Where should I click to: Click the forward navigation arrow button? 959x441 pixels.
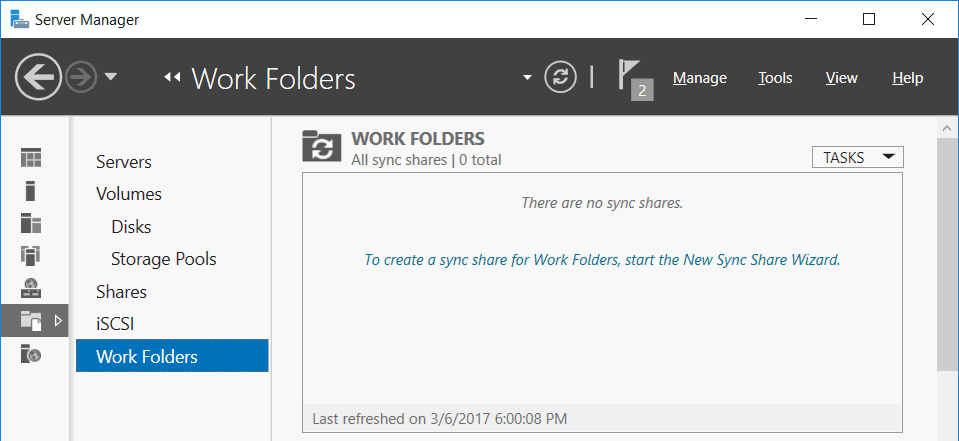[81, 77]
